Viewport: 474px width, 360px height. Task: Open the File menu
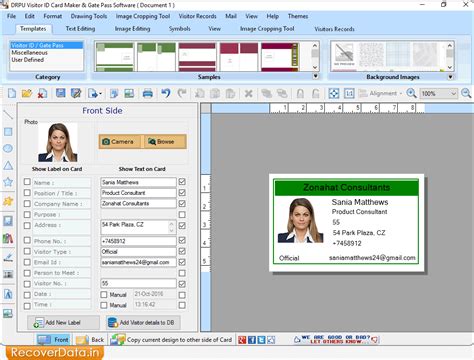pos(11,16)
